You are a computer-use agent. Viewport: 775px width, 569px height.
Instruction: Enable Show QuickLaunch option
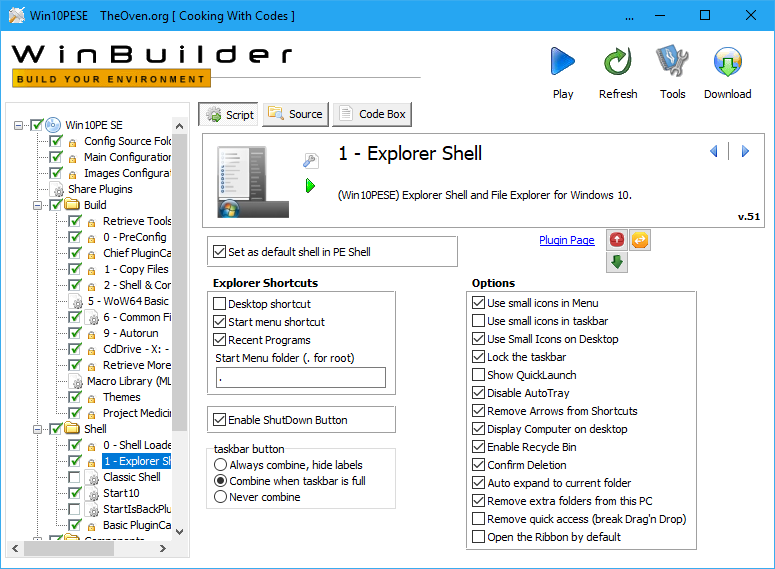pos(478,375)
